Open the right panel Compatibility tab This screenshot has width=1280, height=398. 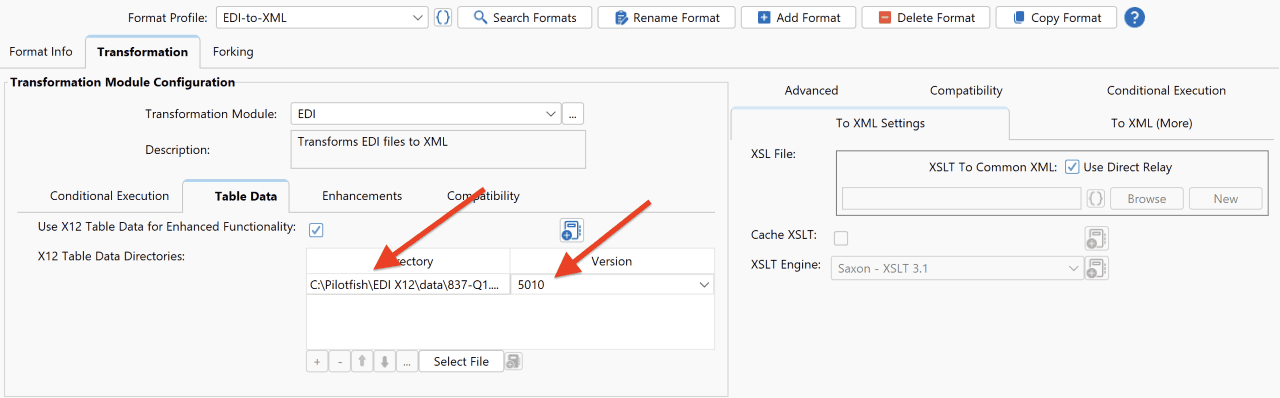(x=966, y=90)
